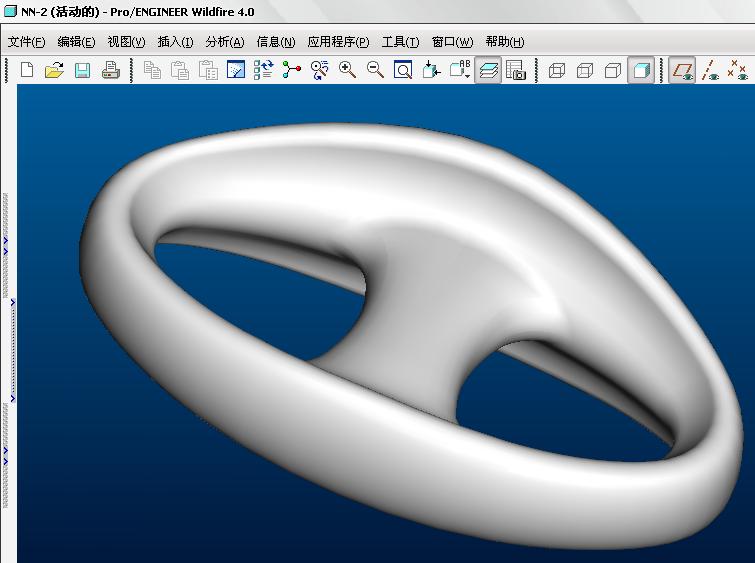Open the 应用程序(P) menu
The height and width of the screenshot is (563, 755).
[x=338, y=42]
